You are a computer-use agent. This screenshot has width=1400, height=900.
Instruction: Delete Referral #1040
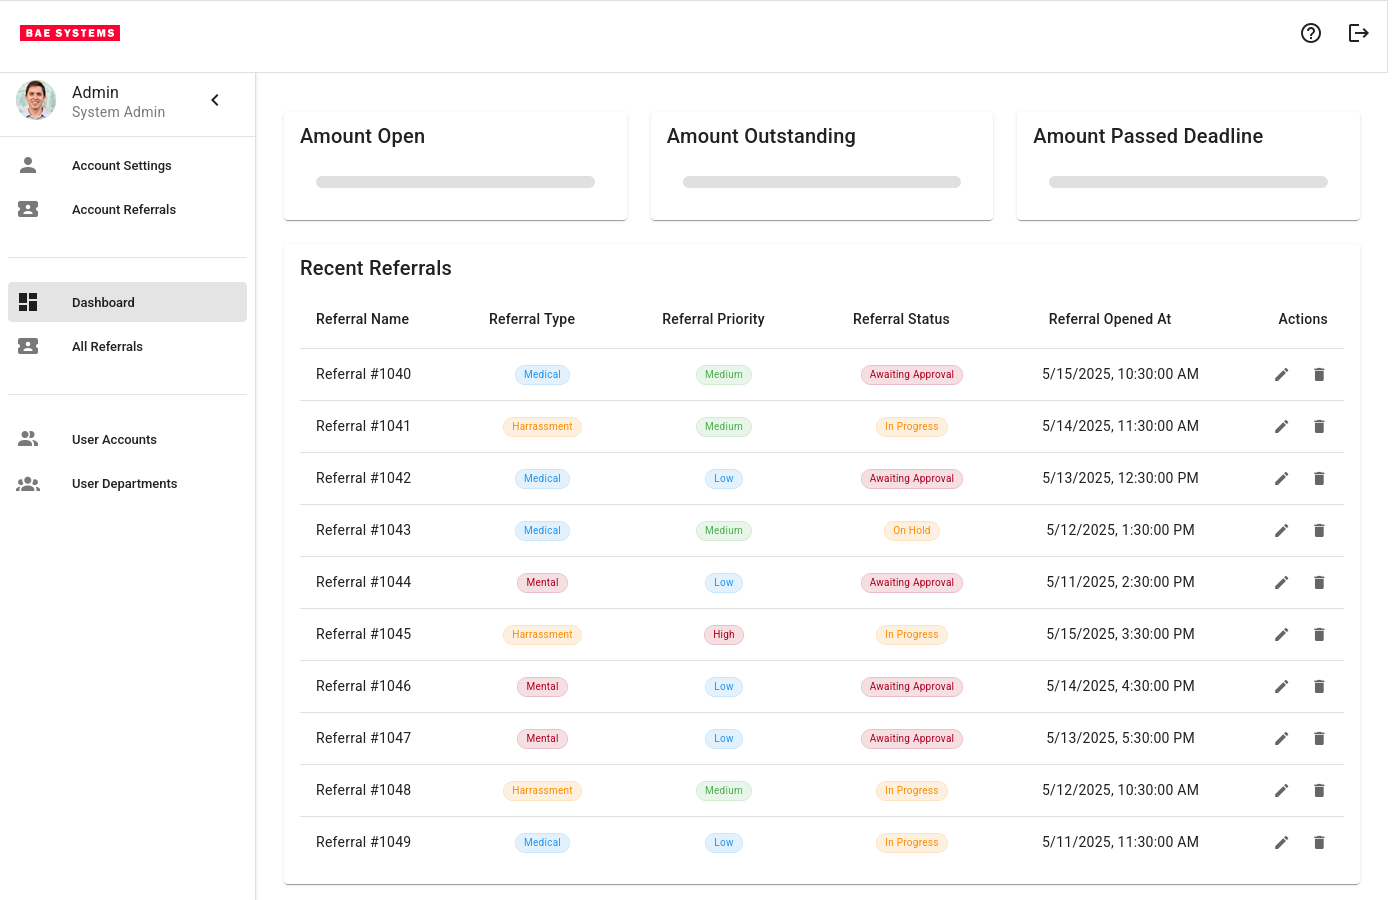[x=1319, y=375]
